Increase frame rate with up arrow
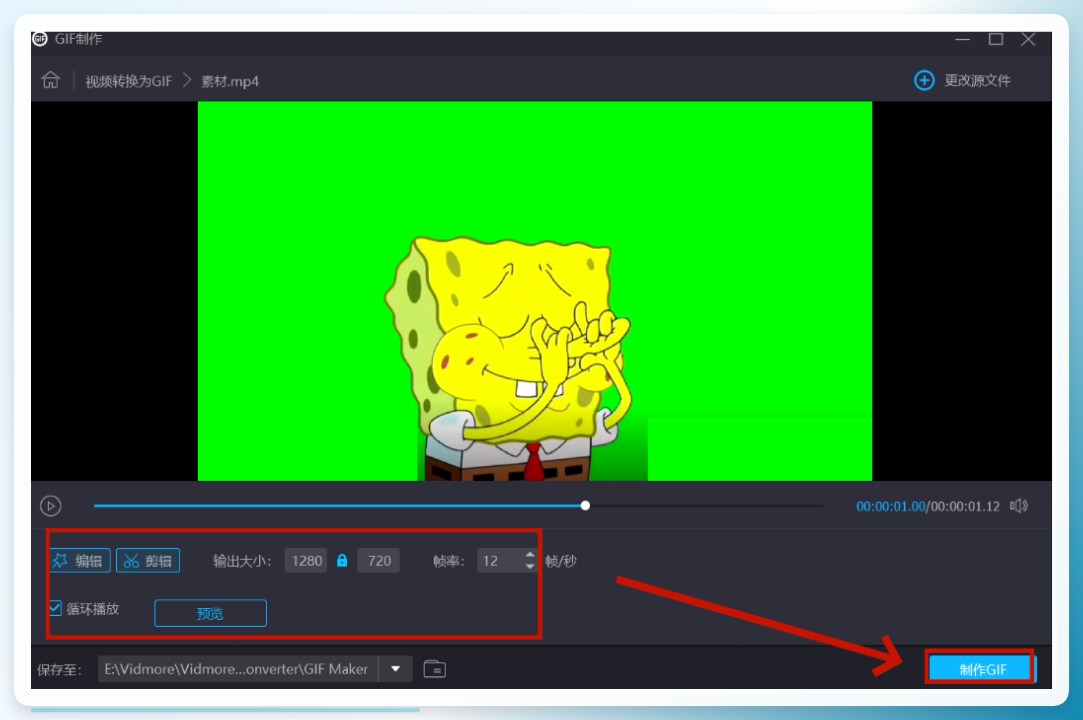The image size is (1083, 720). click(530, 555)
